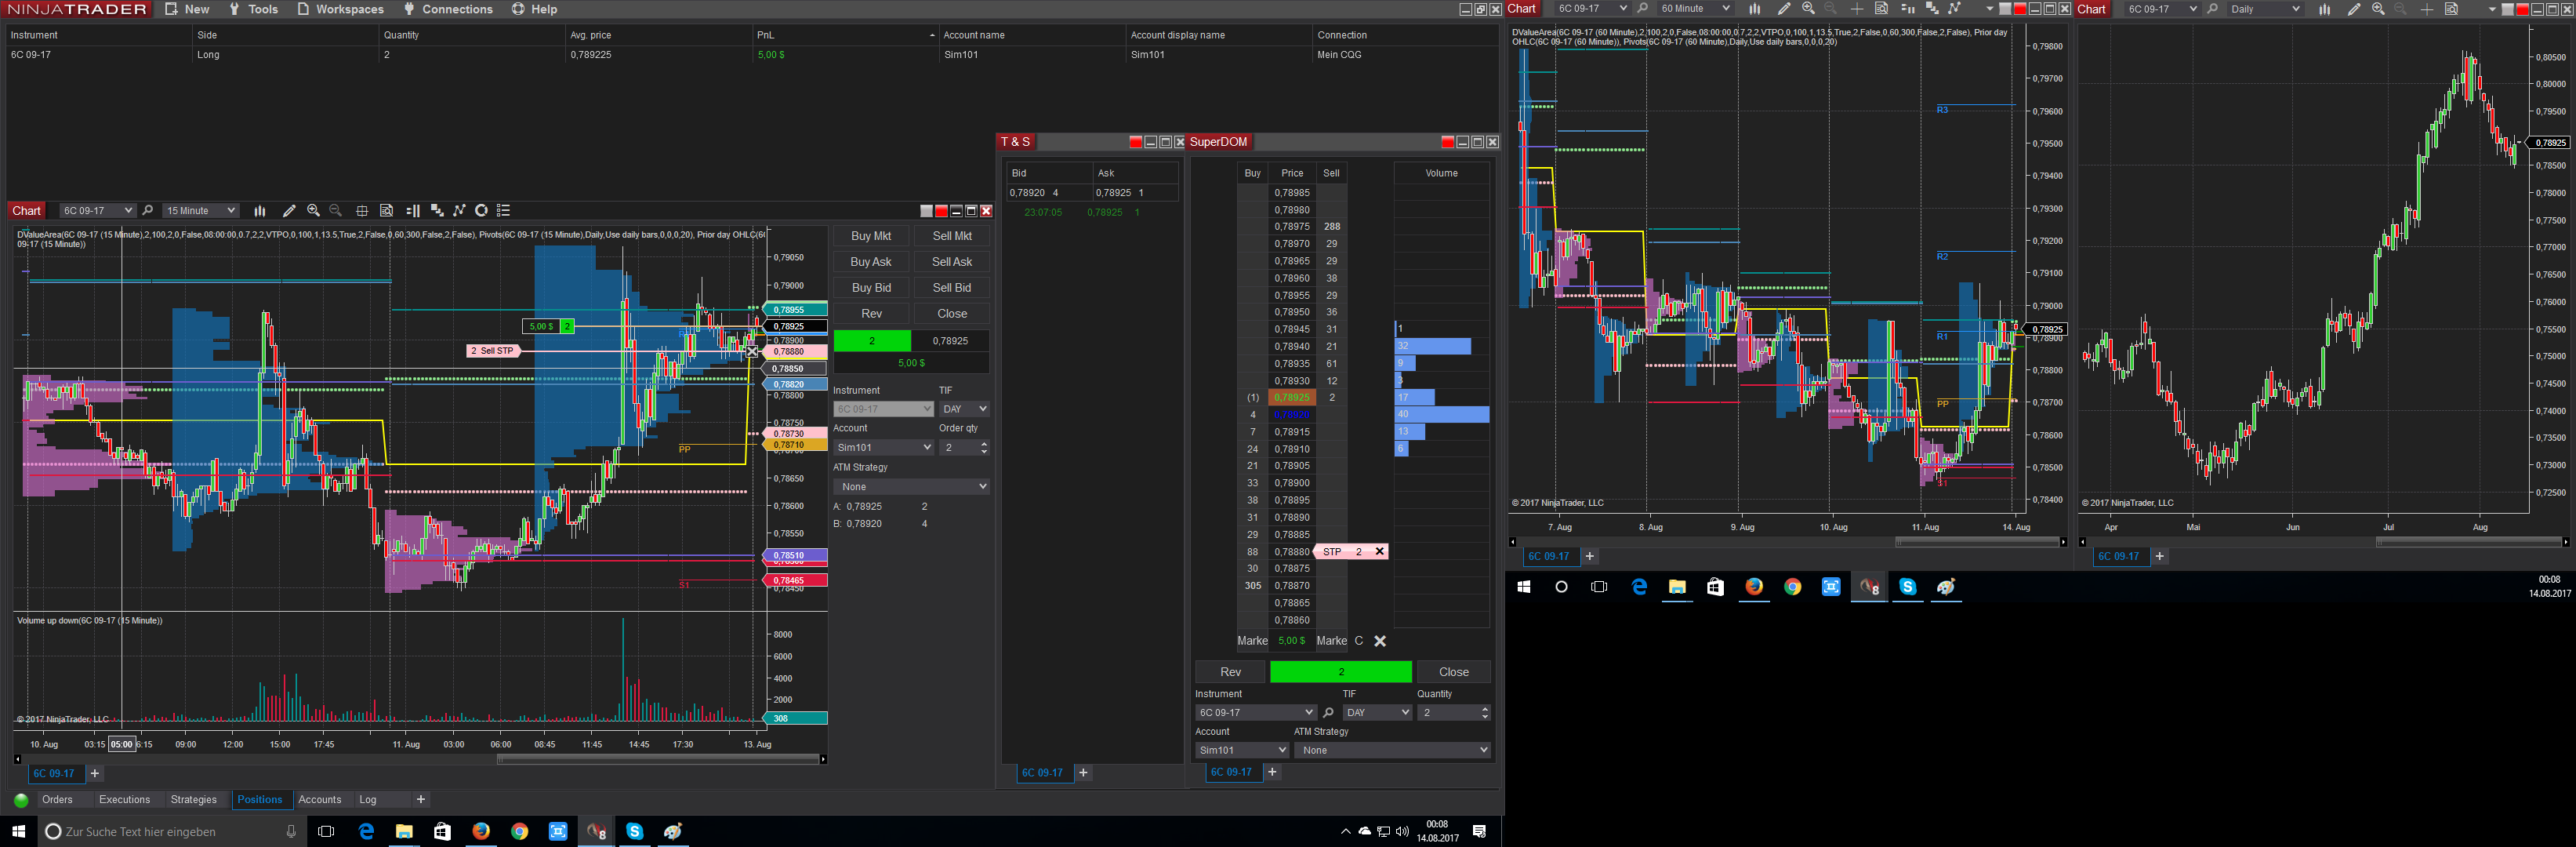Viewport: 2576px width, 847px height.
Task: Change 60 Minute interval dropdown
Action: [1694, 9]
